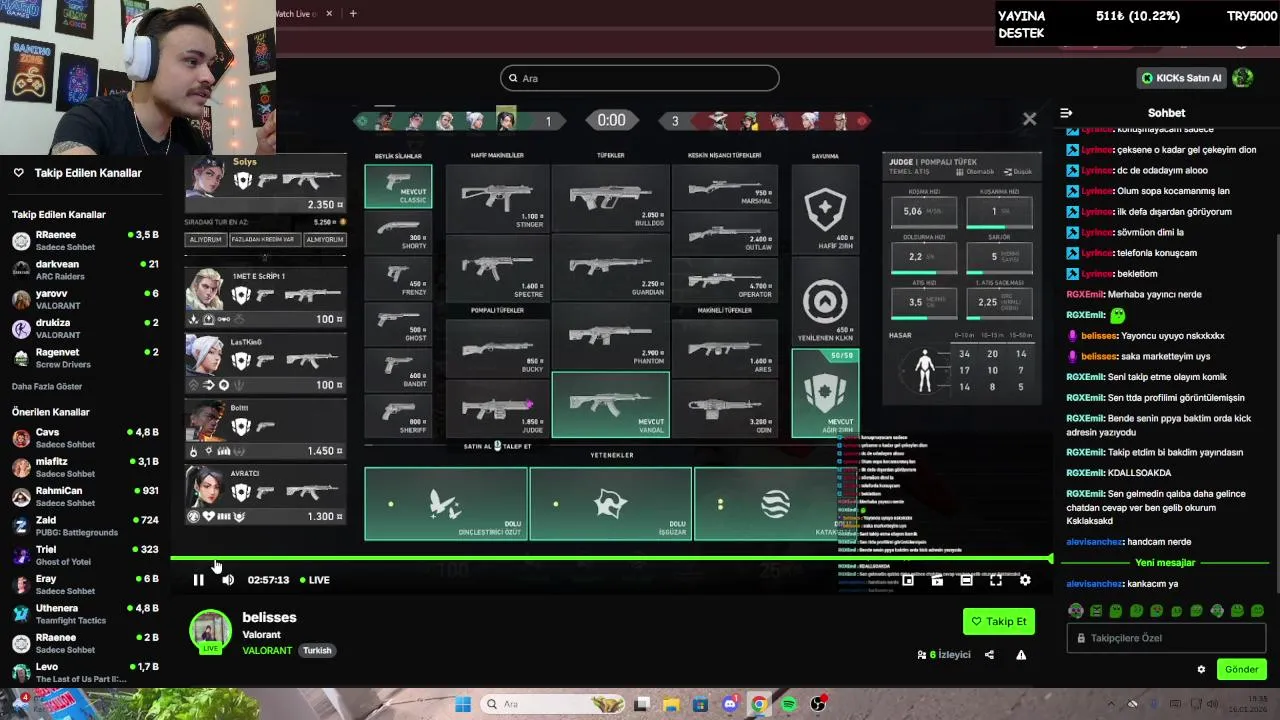Open yarovv VALORANT channel
This screenshot has width=1280, height=720.
85,299
